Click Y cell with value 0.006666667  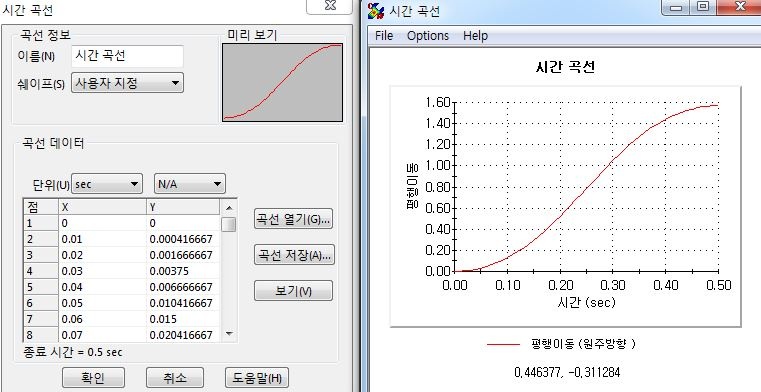[183, 287]
